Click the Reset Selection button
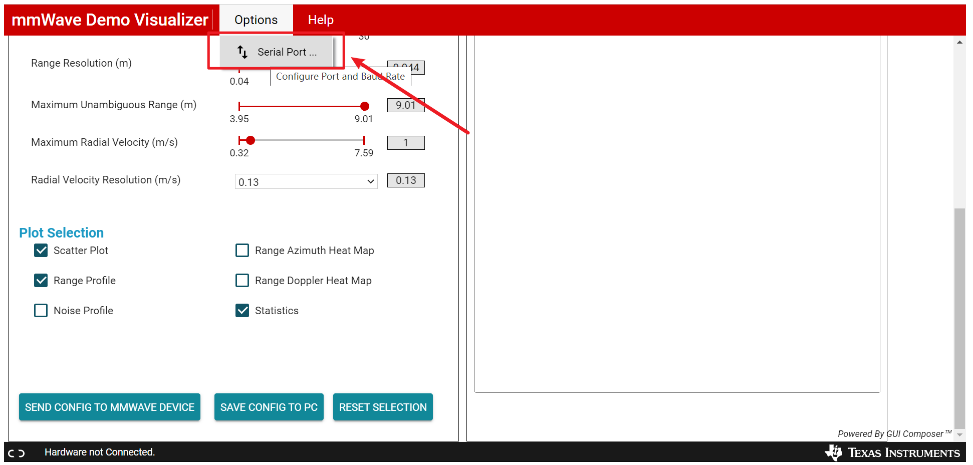 pyautogui.click(x=383, y=407)
